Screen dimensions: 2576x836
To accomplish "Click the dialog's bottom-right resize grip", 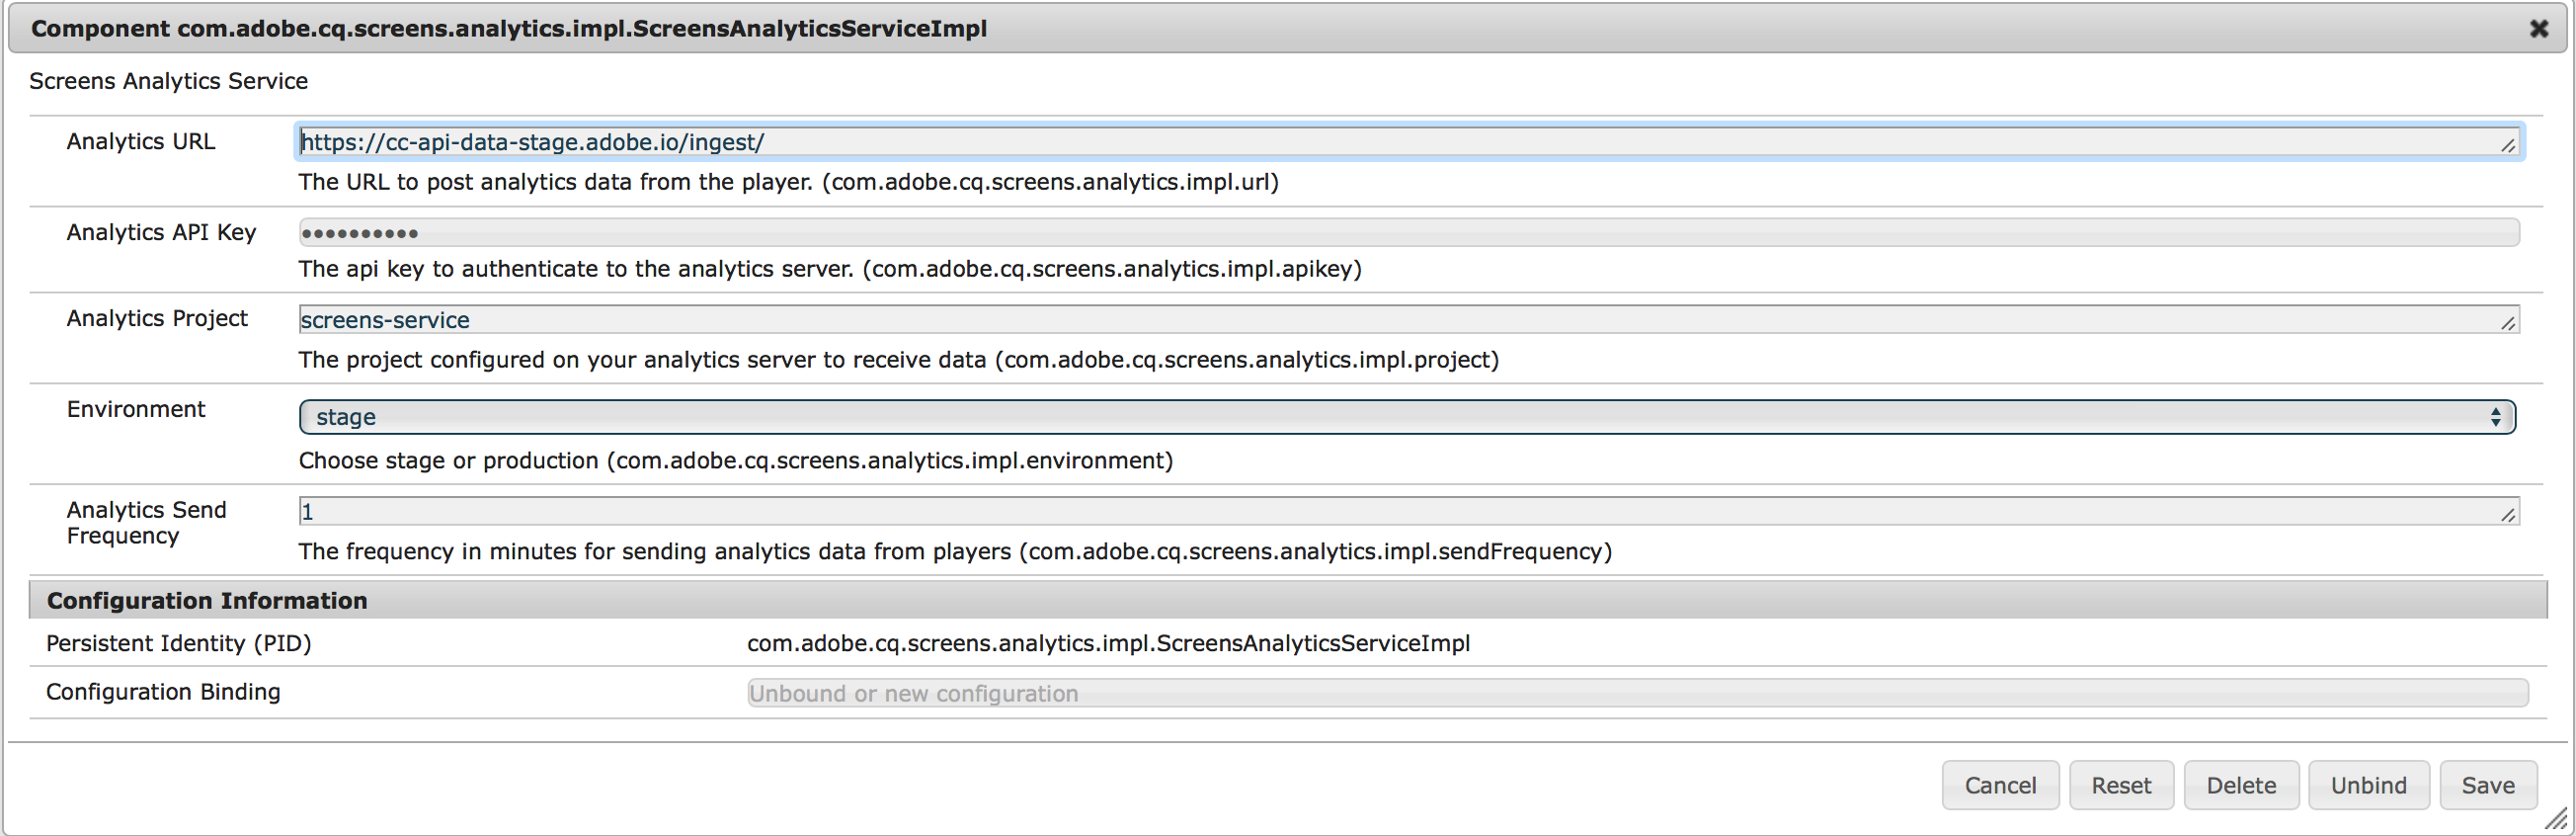I will [x=2556, y=819].
